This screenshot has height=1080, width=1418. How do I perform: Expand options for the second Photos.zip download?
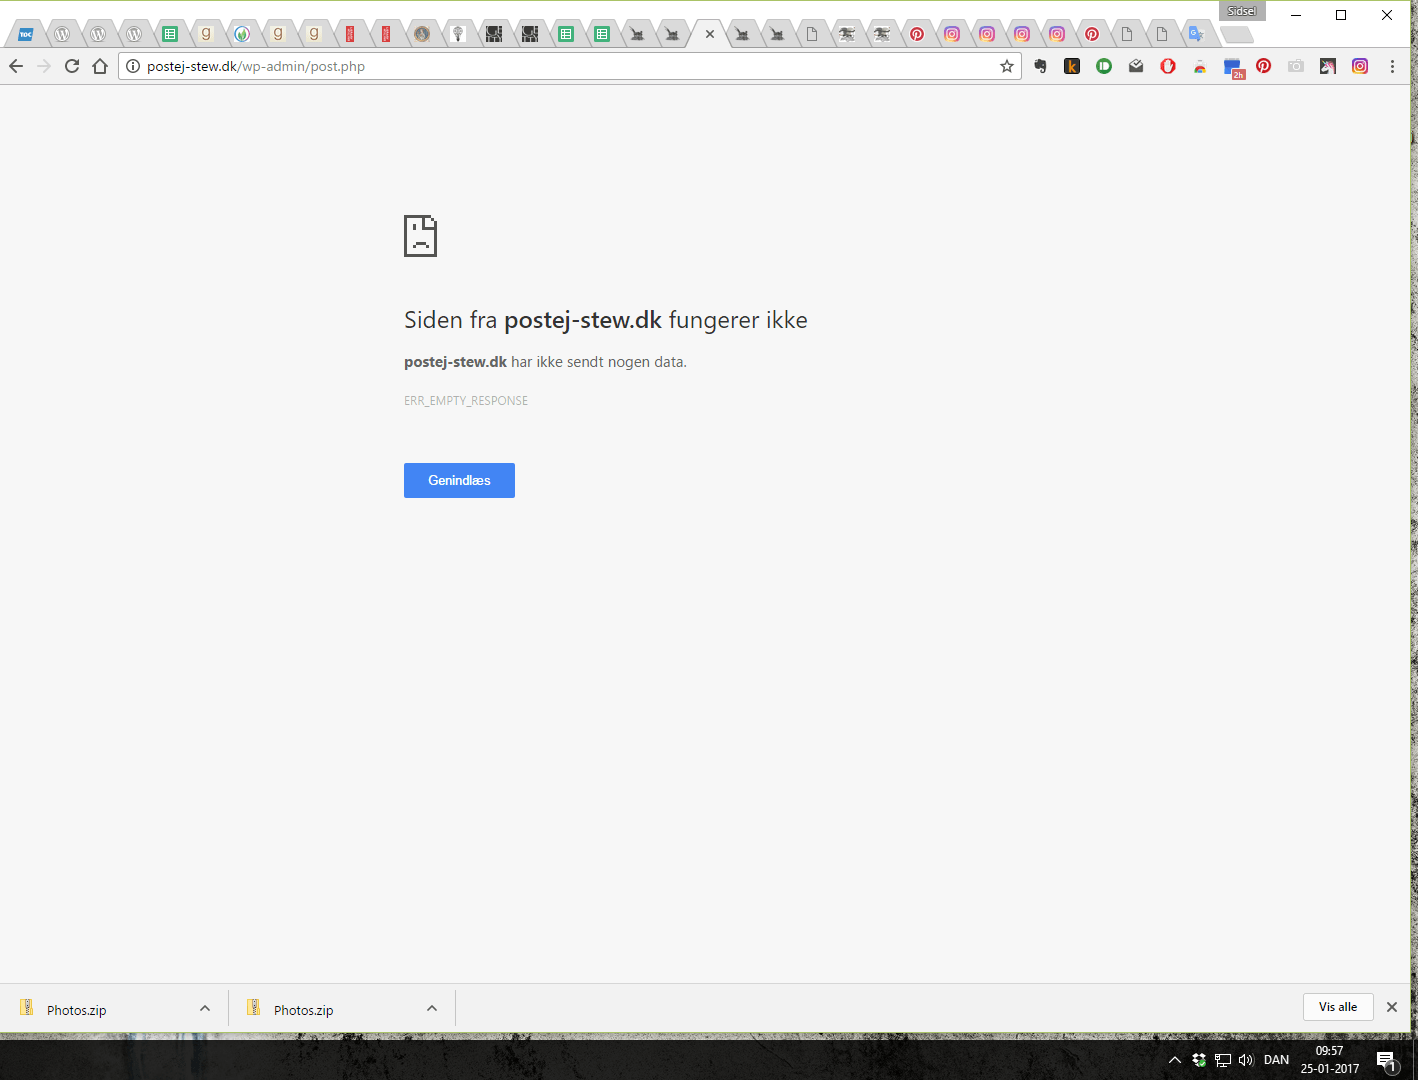pos(432,1008)
